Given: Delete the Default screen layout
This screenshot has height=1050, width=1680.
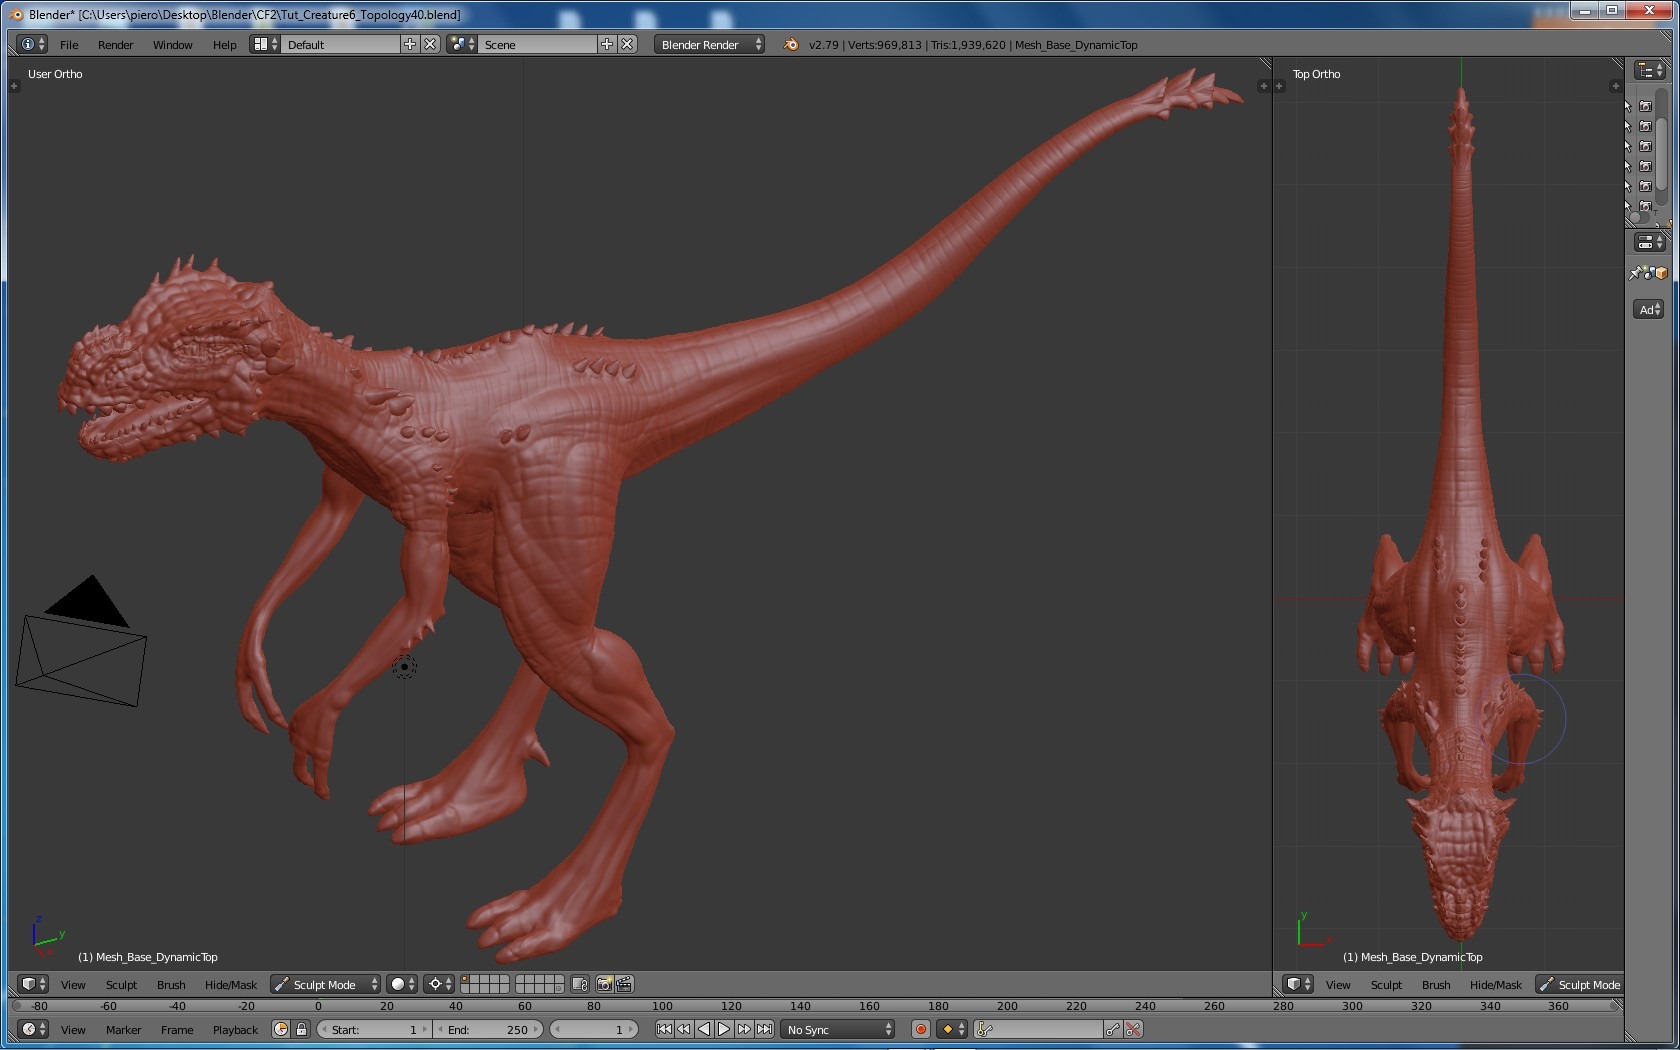Looking at the screenshot, I should [x=430, y=44].
